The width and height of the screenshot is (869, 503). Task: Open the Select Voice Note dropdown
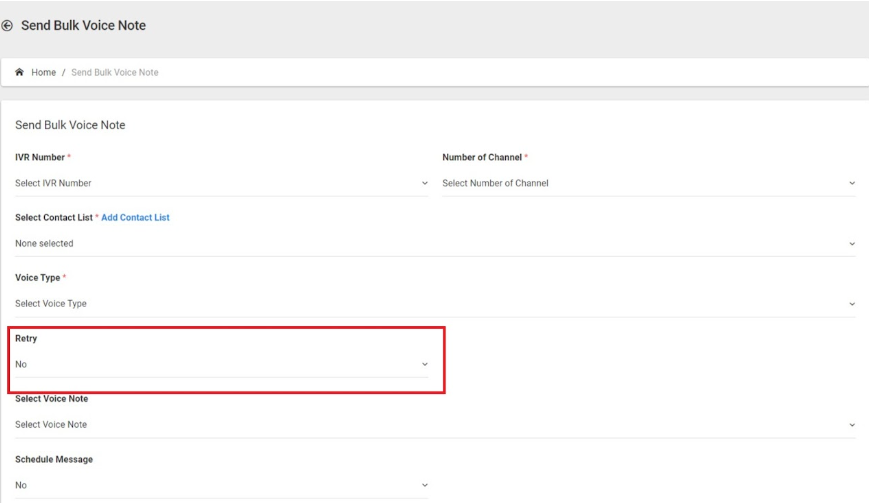(x=436, y=425)
